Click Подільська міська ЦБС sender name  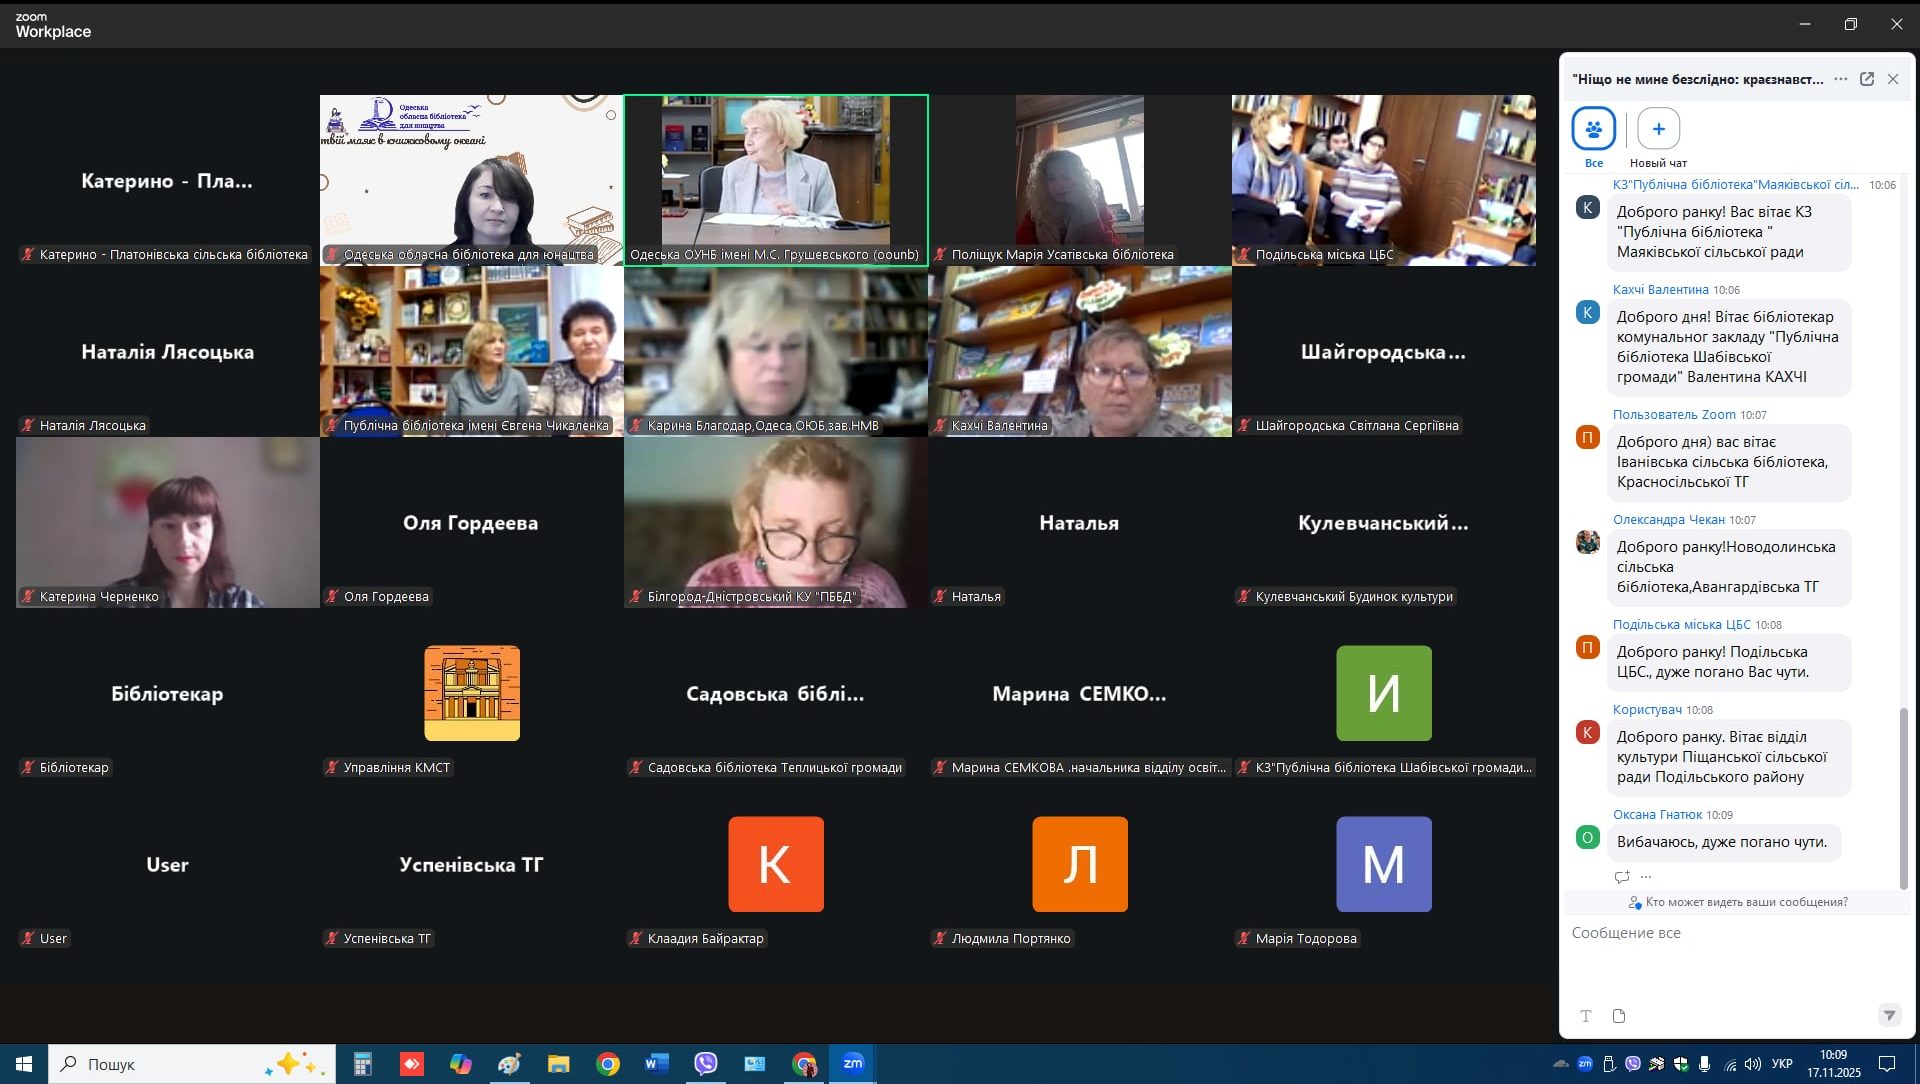point(1681,625)
